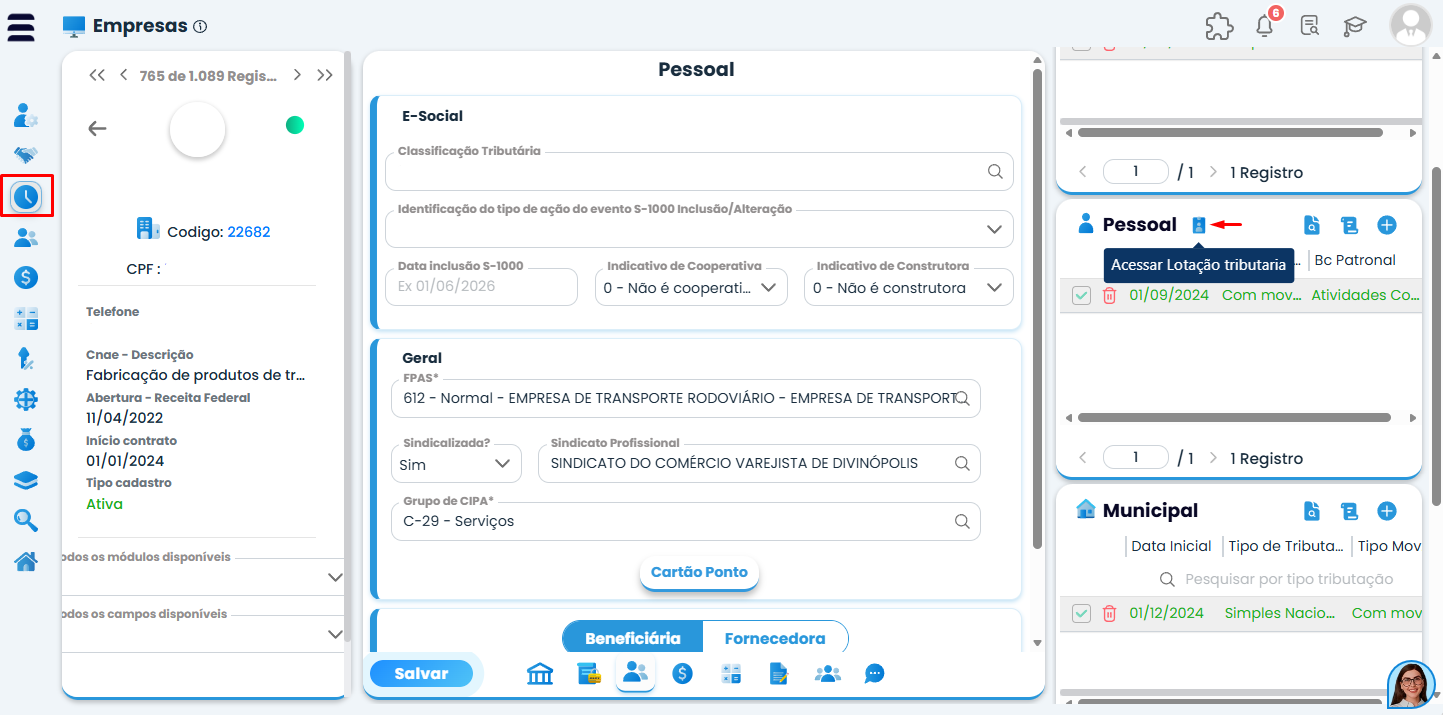Open the calculator icon in left sidebar
Viewport: 1443px width, 715px height.
tap(26, 319)
